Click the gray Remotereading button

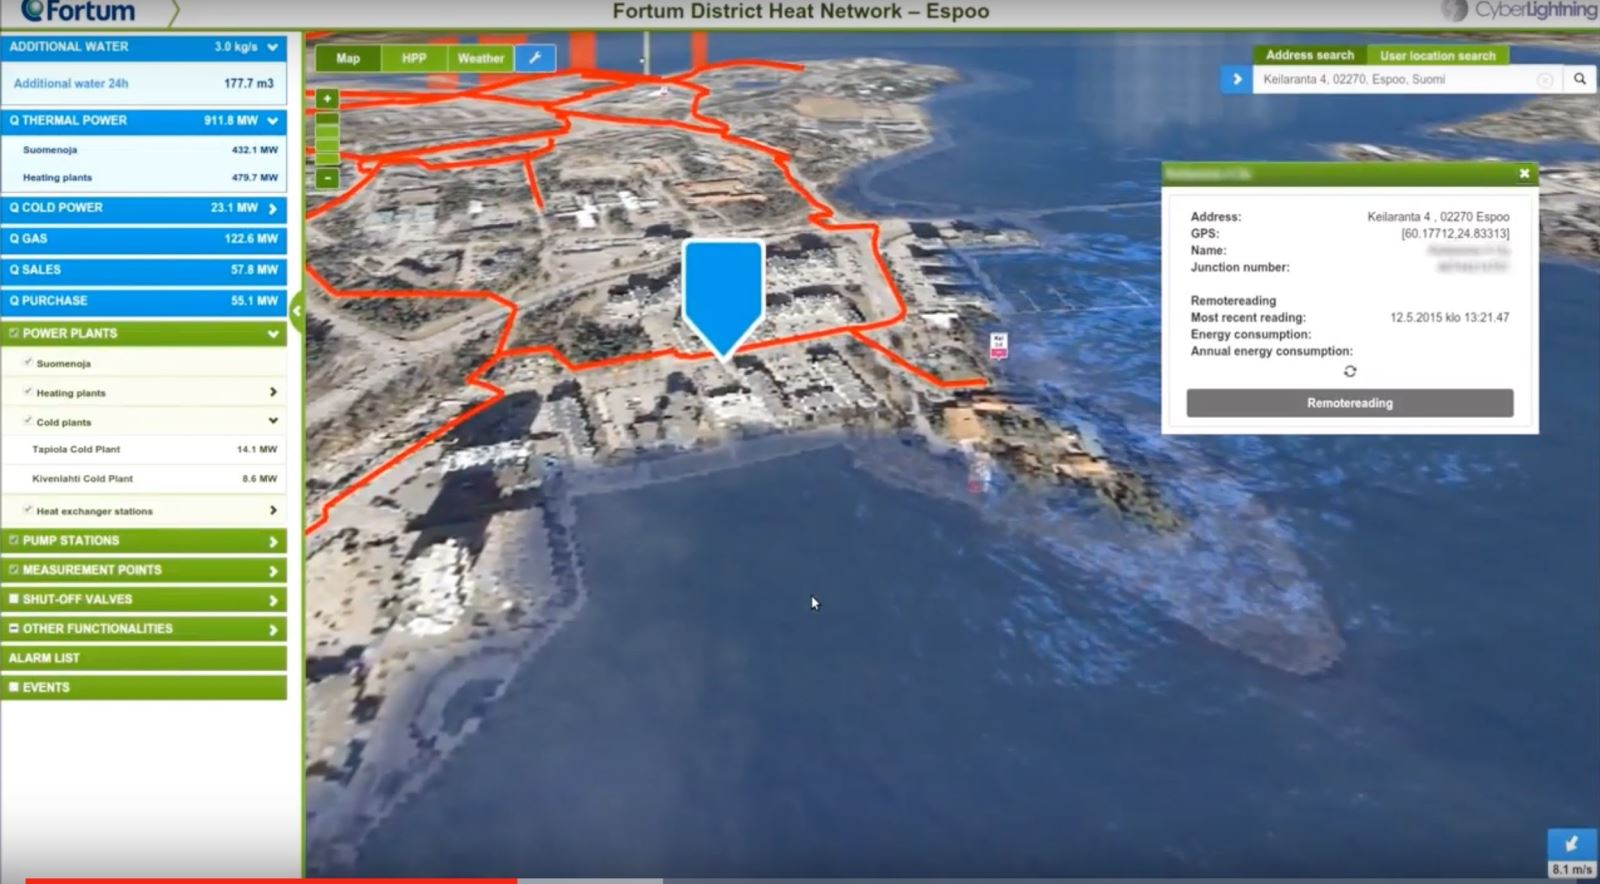[1349, 403]
